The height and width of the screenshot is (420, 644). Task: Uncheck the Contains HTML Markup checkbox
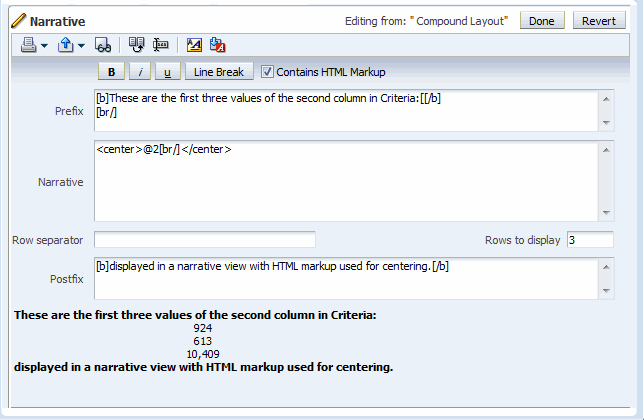[x=267, y=72]
